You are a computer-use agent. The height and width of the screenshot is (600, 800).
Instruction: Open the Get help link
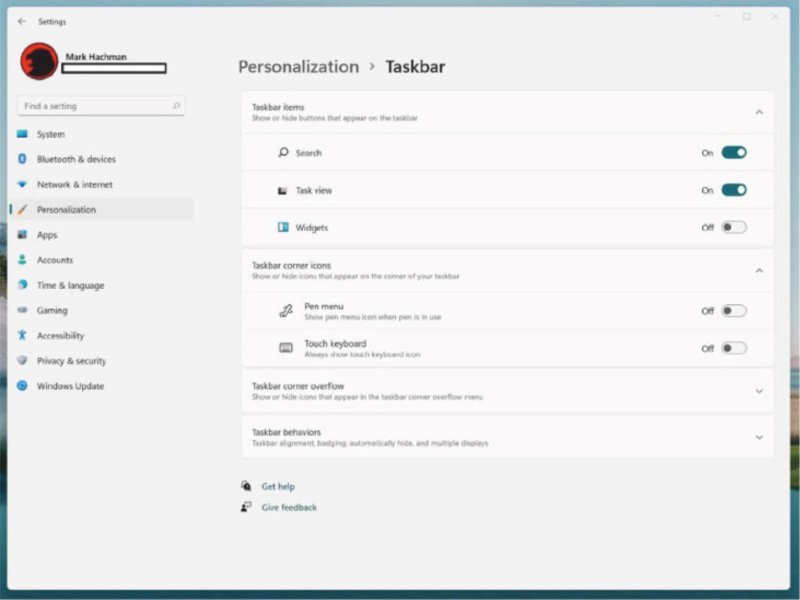[278, 487]
